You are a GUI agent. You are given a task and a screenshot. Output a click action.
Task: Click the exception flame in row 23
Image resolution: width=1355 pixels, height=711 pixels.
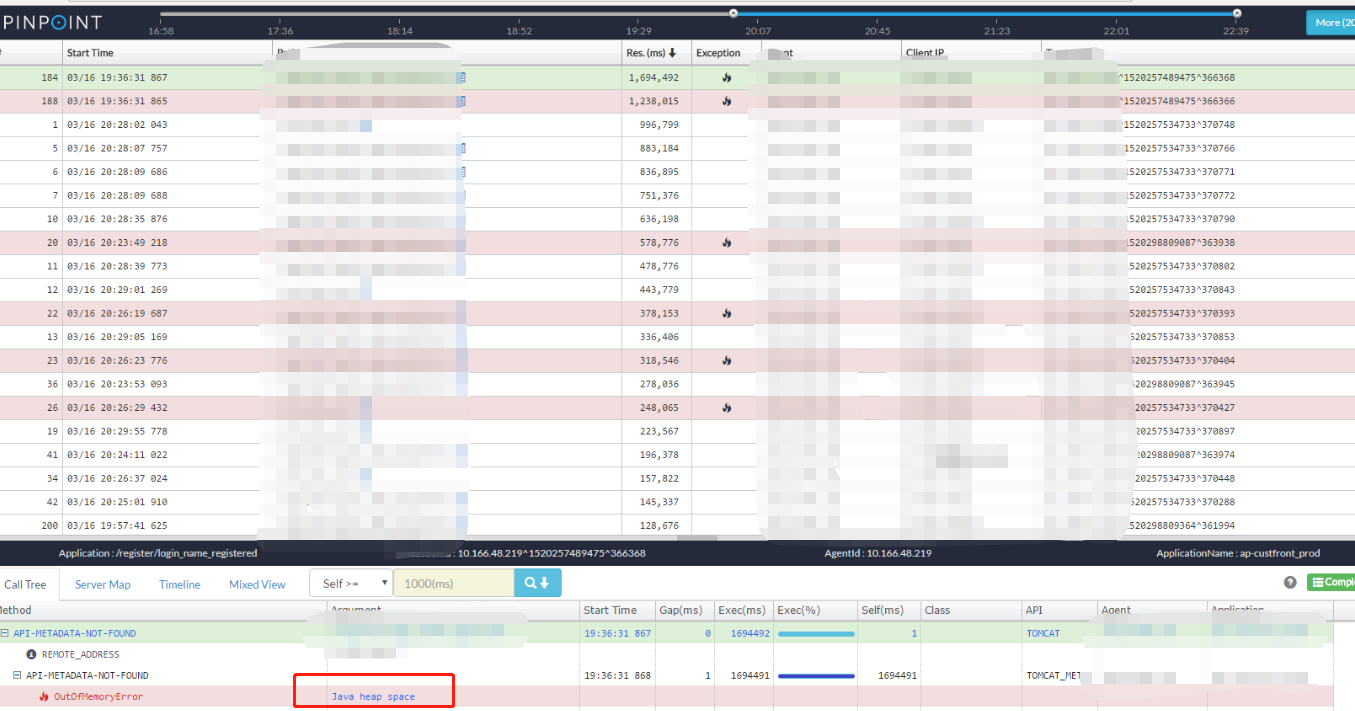pyautogui.click(x=726, y=360)
